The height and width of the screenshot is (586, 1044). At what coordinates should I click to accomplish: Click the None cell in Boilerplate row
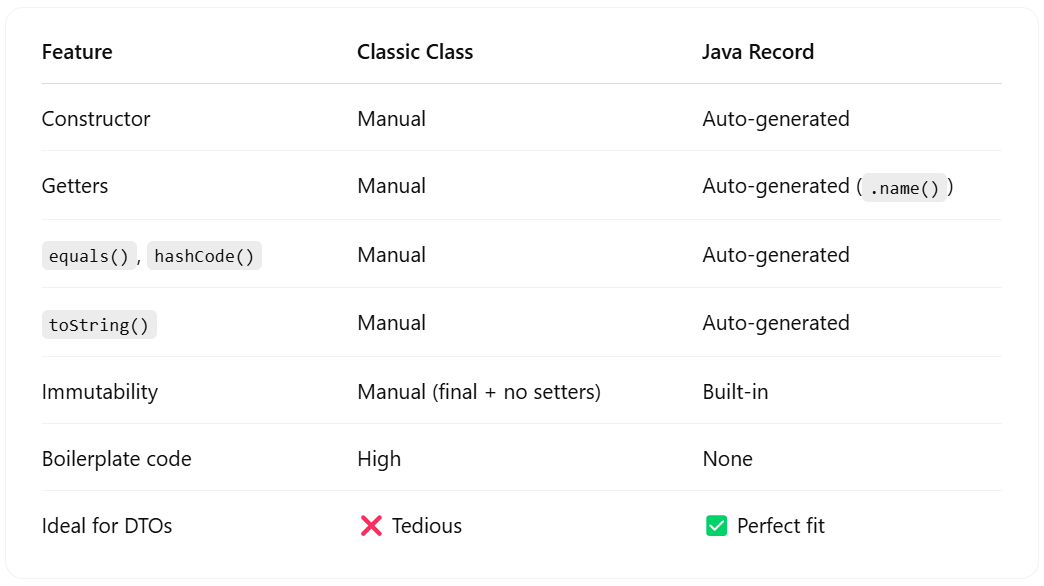point(728,459)
